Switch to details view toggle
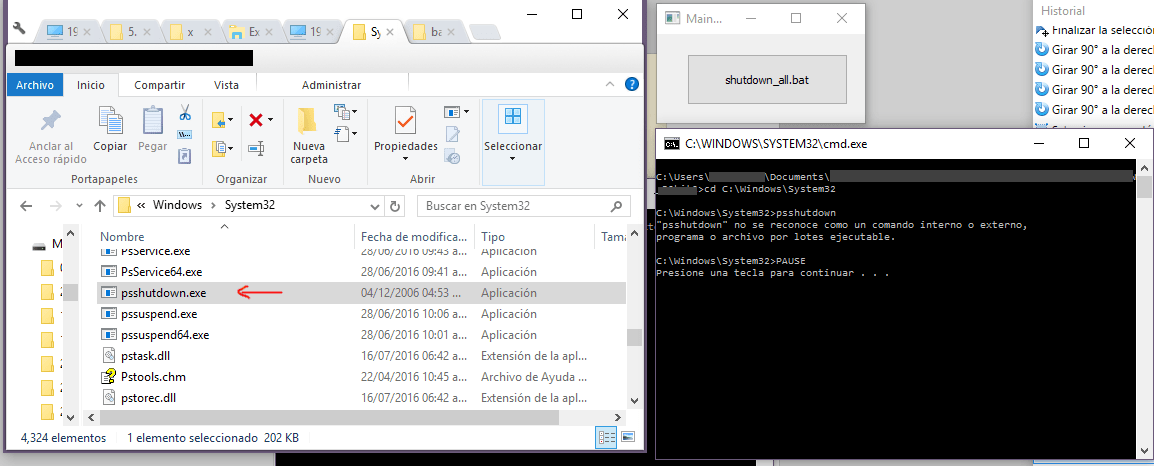Image resolution: width=1154 pixels, height=466 pixels. click(x=606, y=437)
